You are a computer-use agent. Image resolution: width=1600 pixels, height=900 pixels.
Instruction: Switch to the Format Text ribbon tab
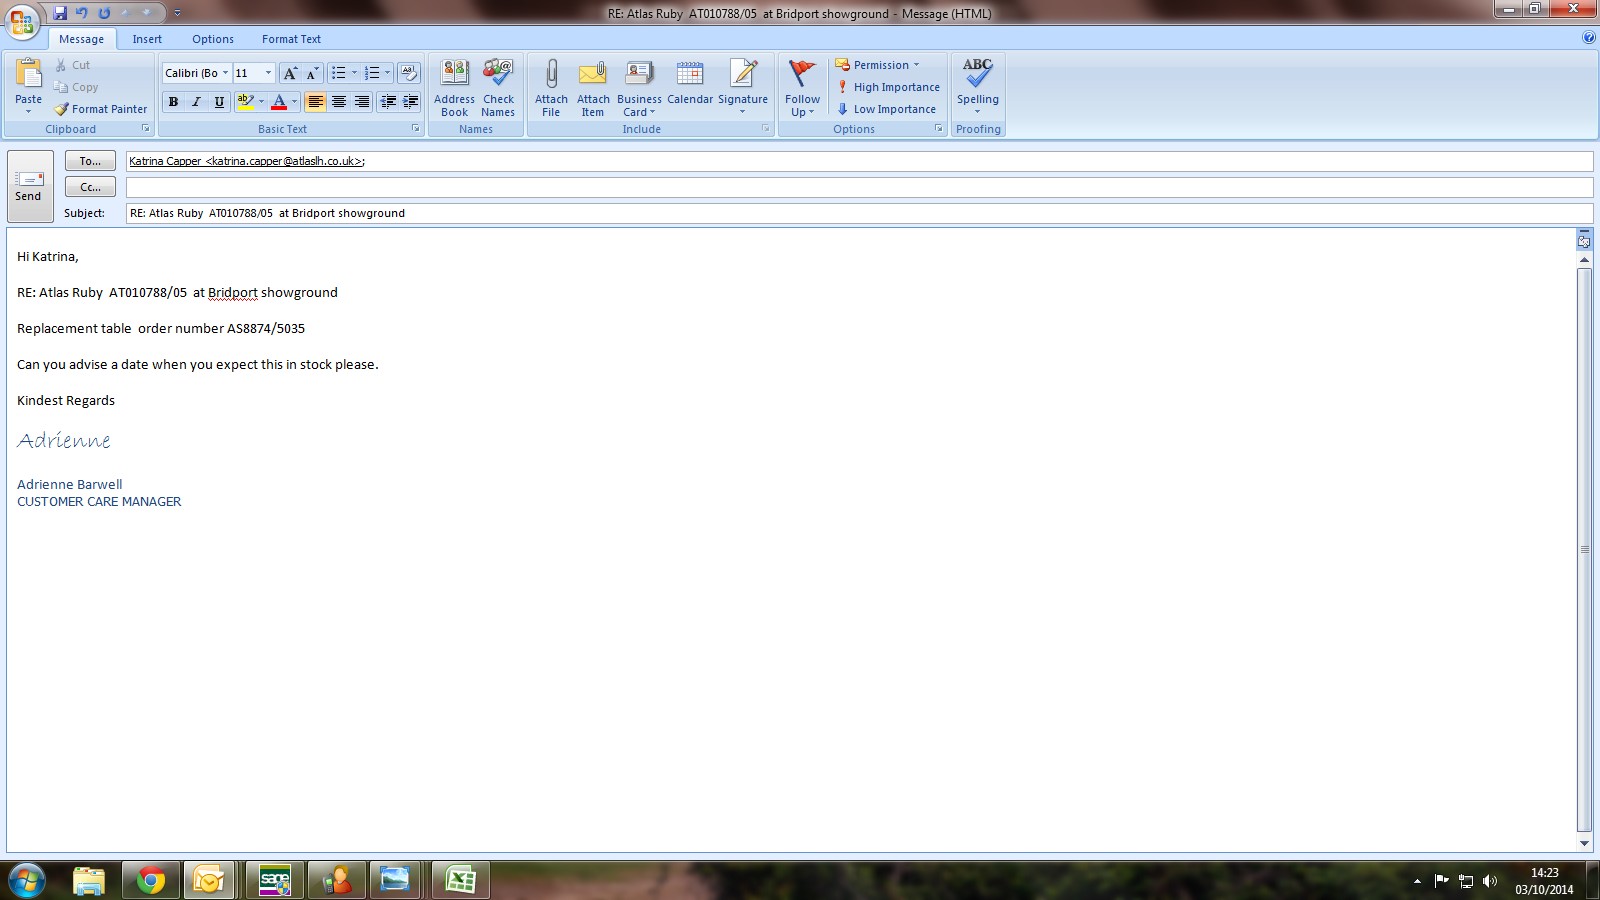click(291, 39)
